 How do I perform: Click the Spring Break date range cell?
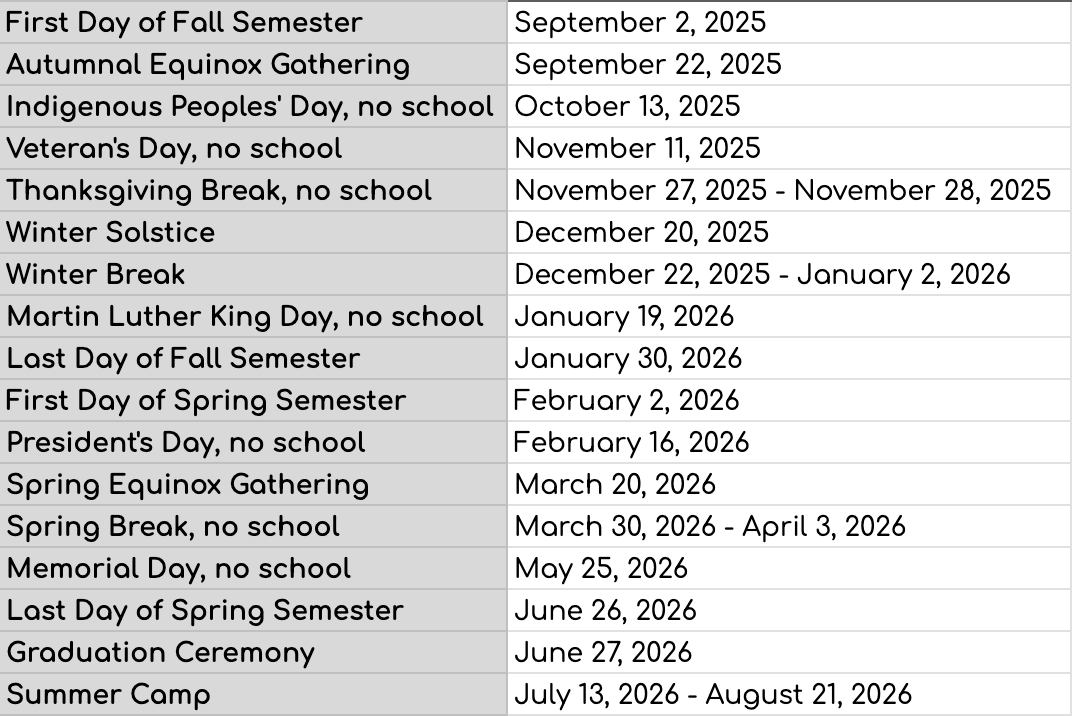(790, 527)
